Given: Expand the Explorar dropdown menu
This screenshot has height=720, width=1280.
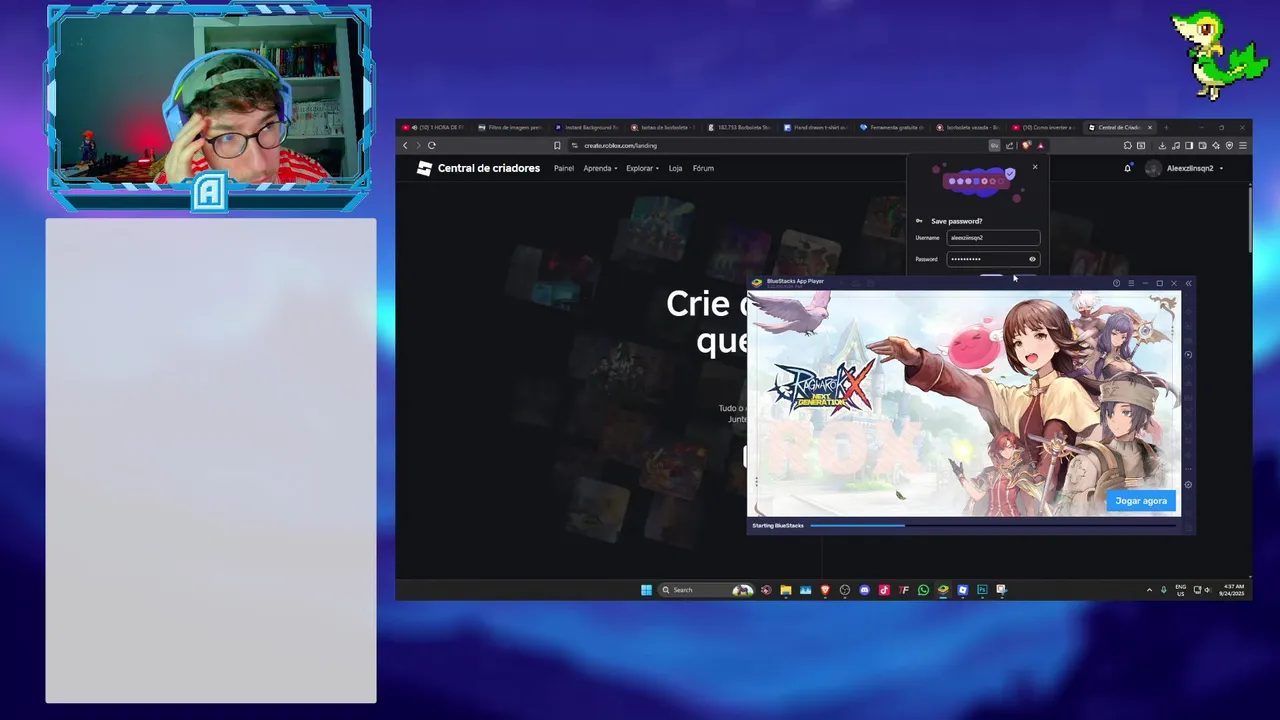Looking at the screenshot, I should click(x=643, y=168).
